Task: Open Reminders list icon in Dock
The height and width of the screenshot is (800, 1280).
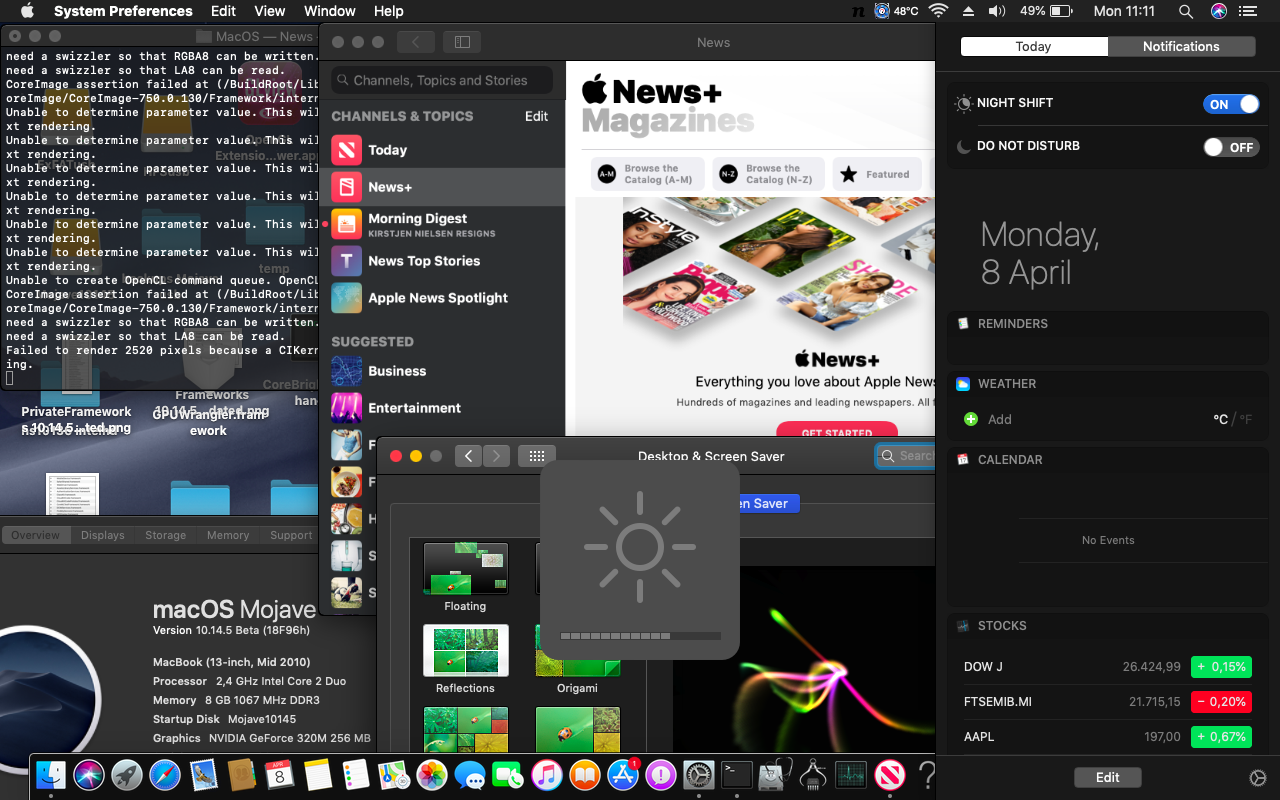Action: [355, 775]
